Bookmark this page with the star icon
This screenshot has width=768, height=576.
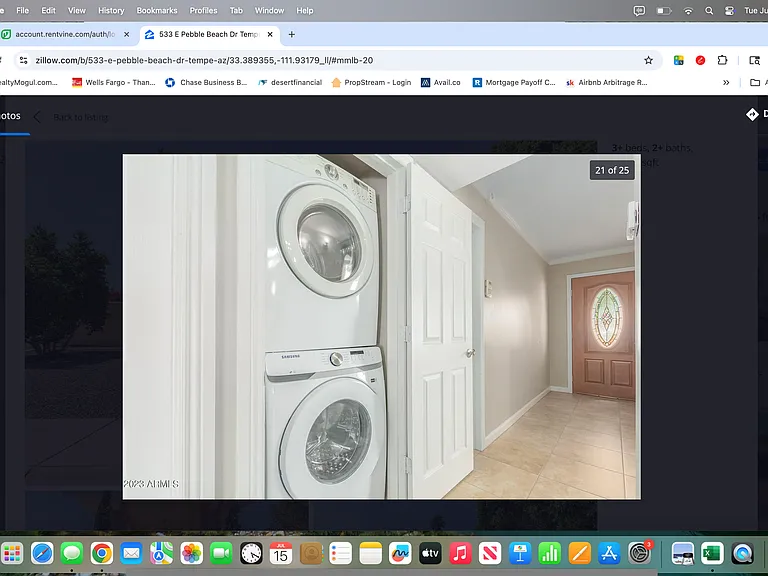648,60
